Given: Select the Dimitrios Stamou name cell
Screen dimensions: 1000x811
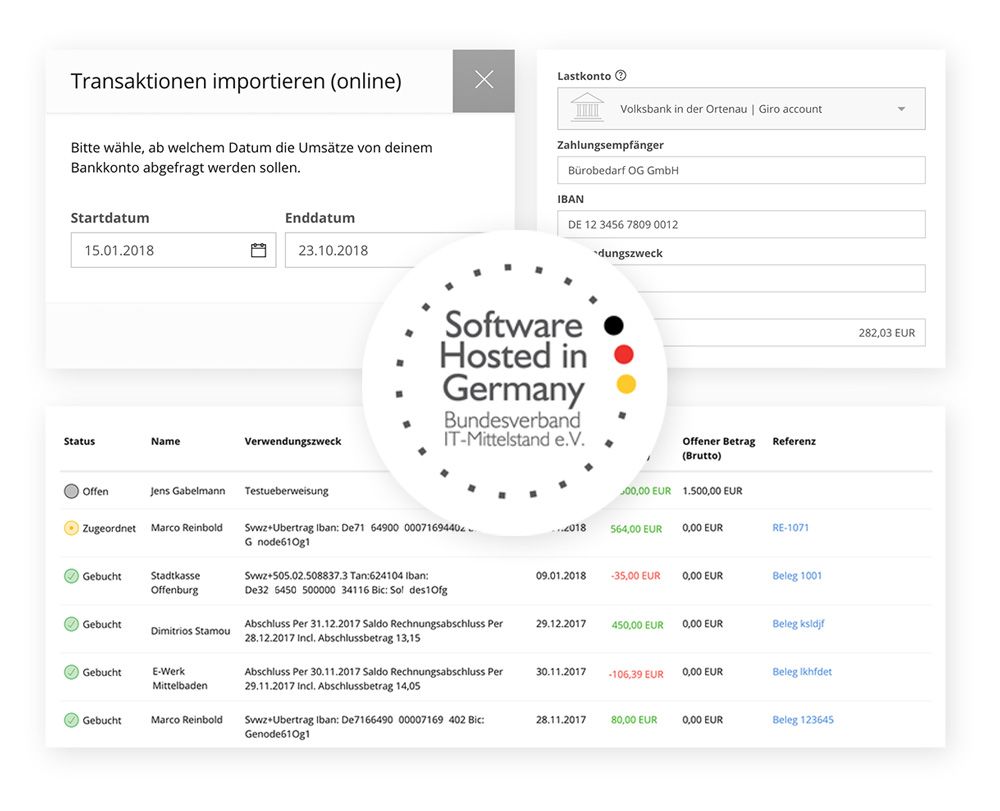Looking at the screenshot, I should (190, 631).
